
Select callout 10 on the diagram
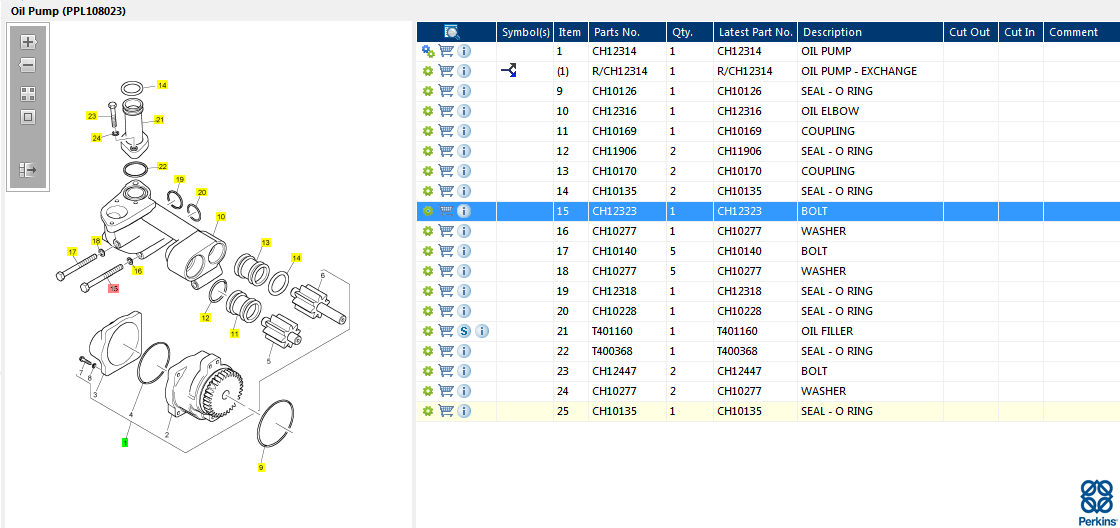coord(221,216)
